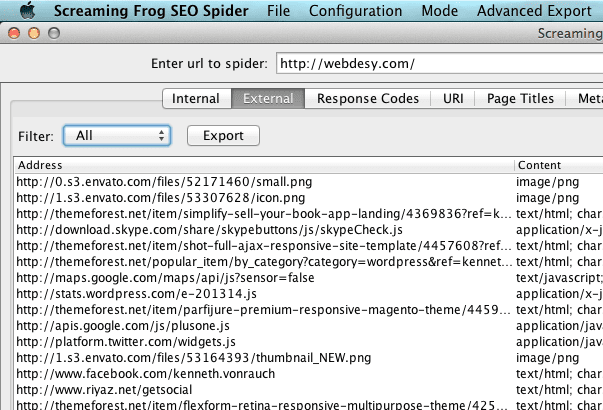This screenshot has width=603, height=410.
Task: Switch to the Page Titles tab
Action: [x=520, y=99]
